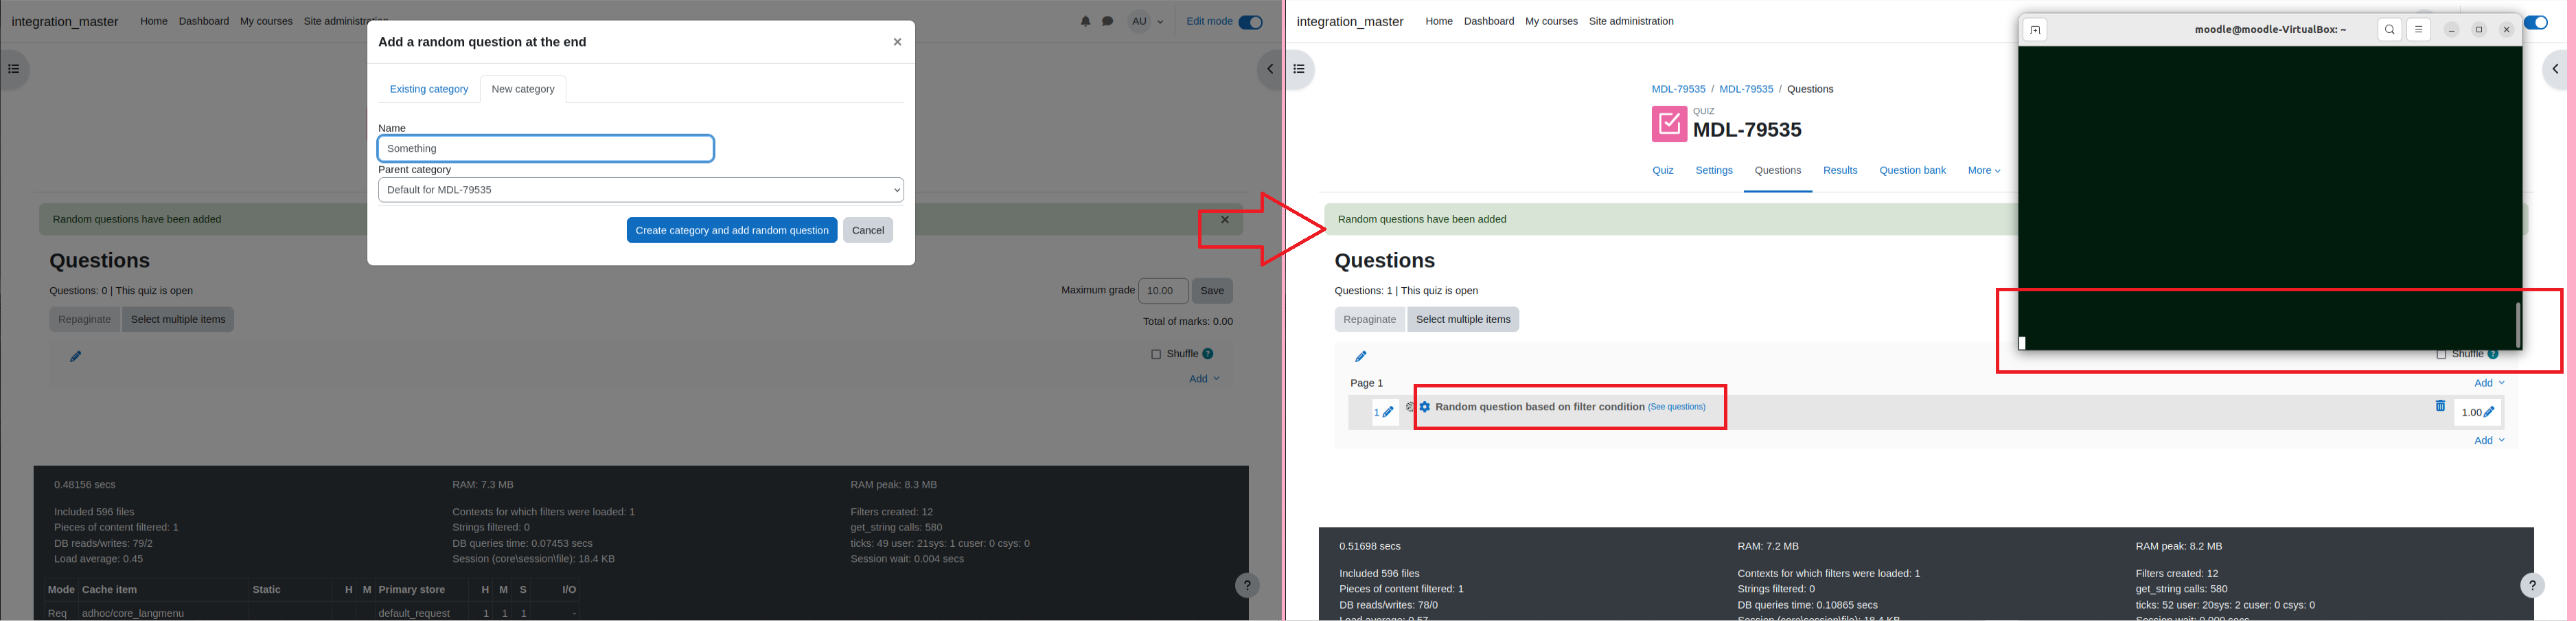Open block drawer chevron on right page

click(2555, 69)
